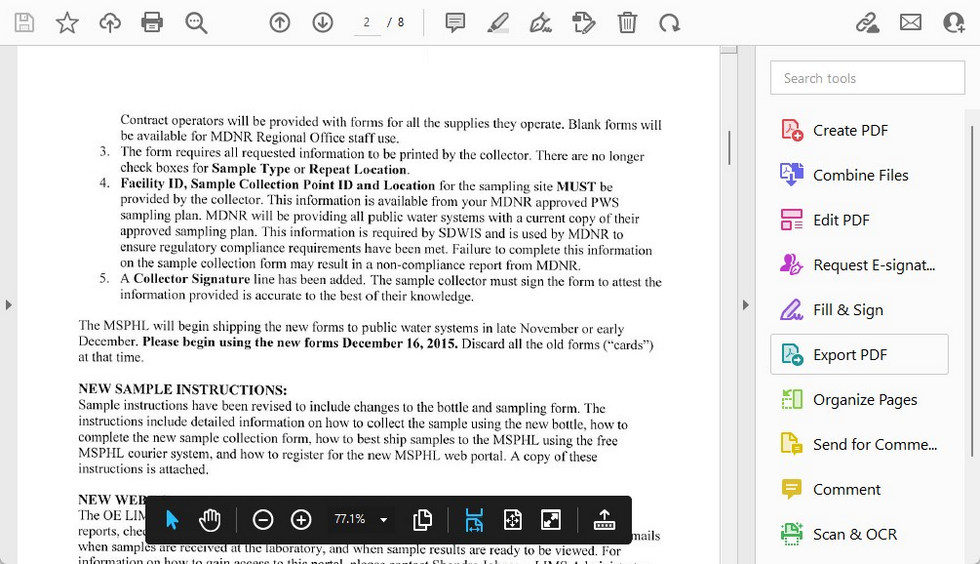This screenshot has height=564, width=980.
Task: Add a sticky note comment
Action: point(455,23)
